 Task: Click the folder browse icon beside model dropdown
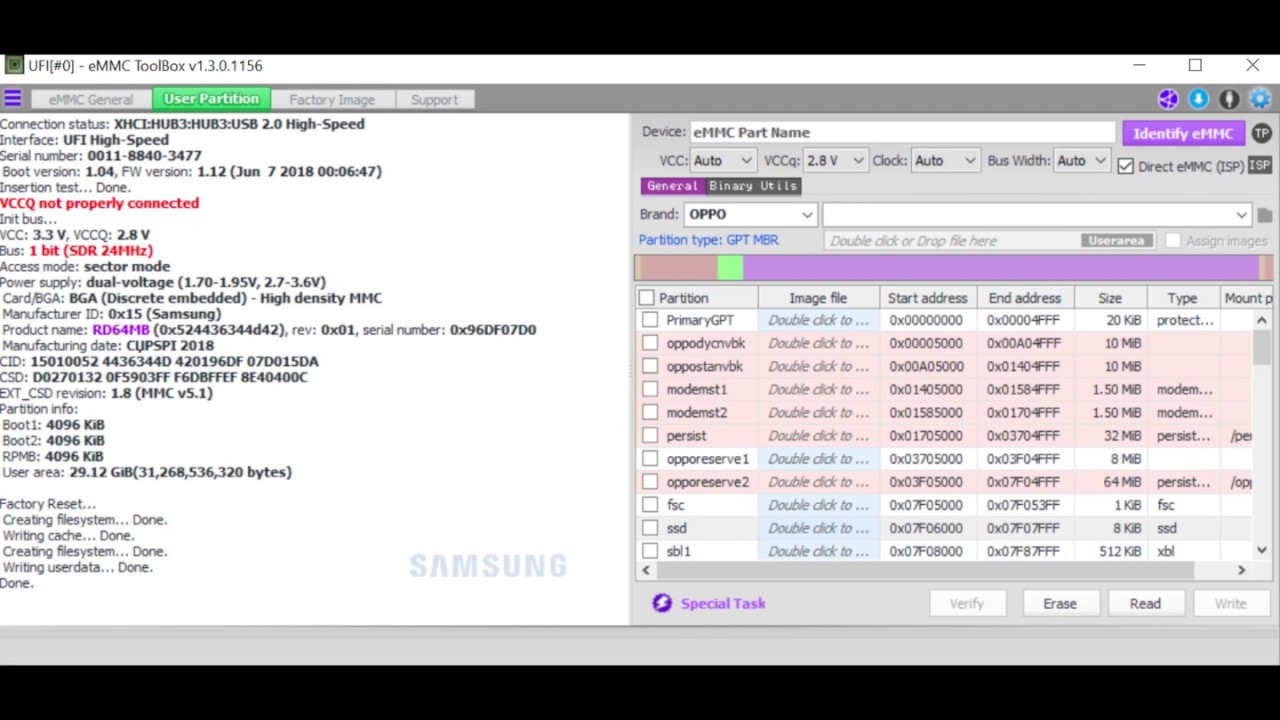tap(1265, 215)
